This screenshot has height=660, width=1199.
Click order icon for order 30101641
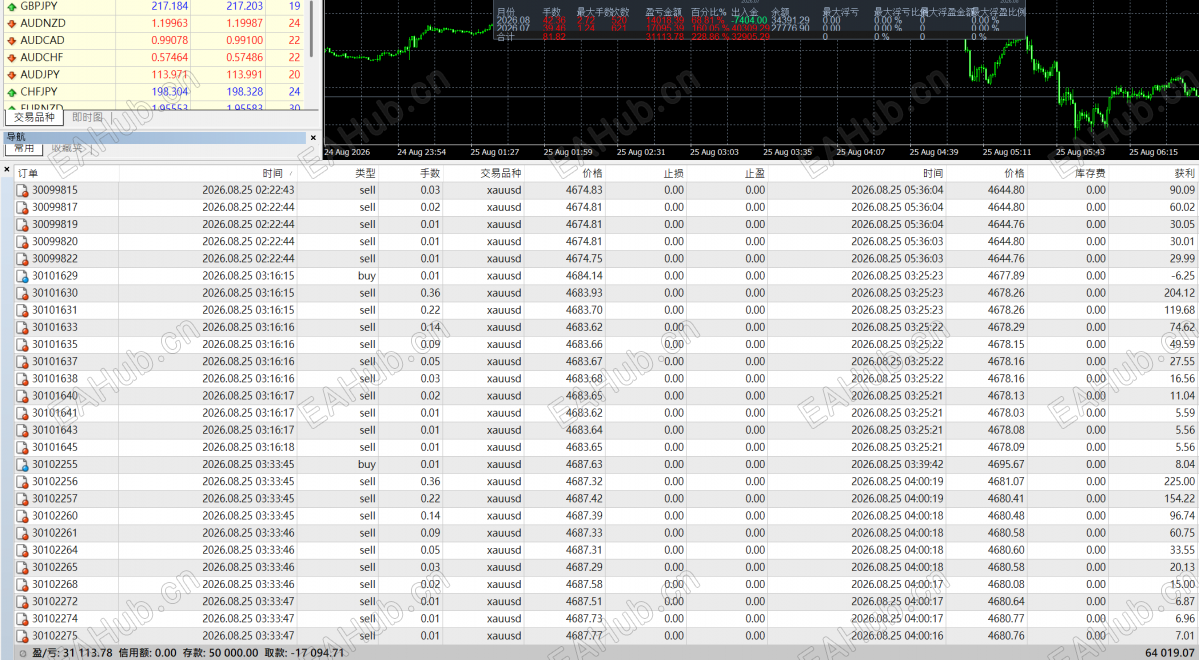pyautogui.click(x=23, y=413)
